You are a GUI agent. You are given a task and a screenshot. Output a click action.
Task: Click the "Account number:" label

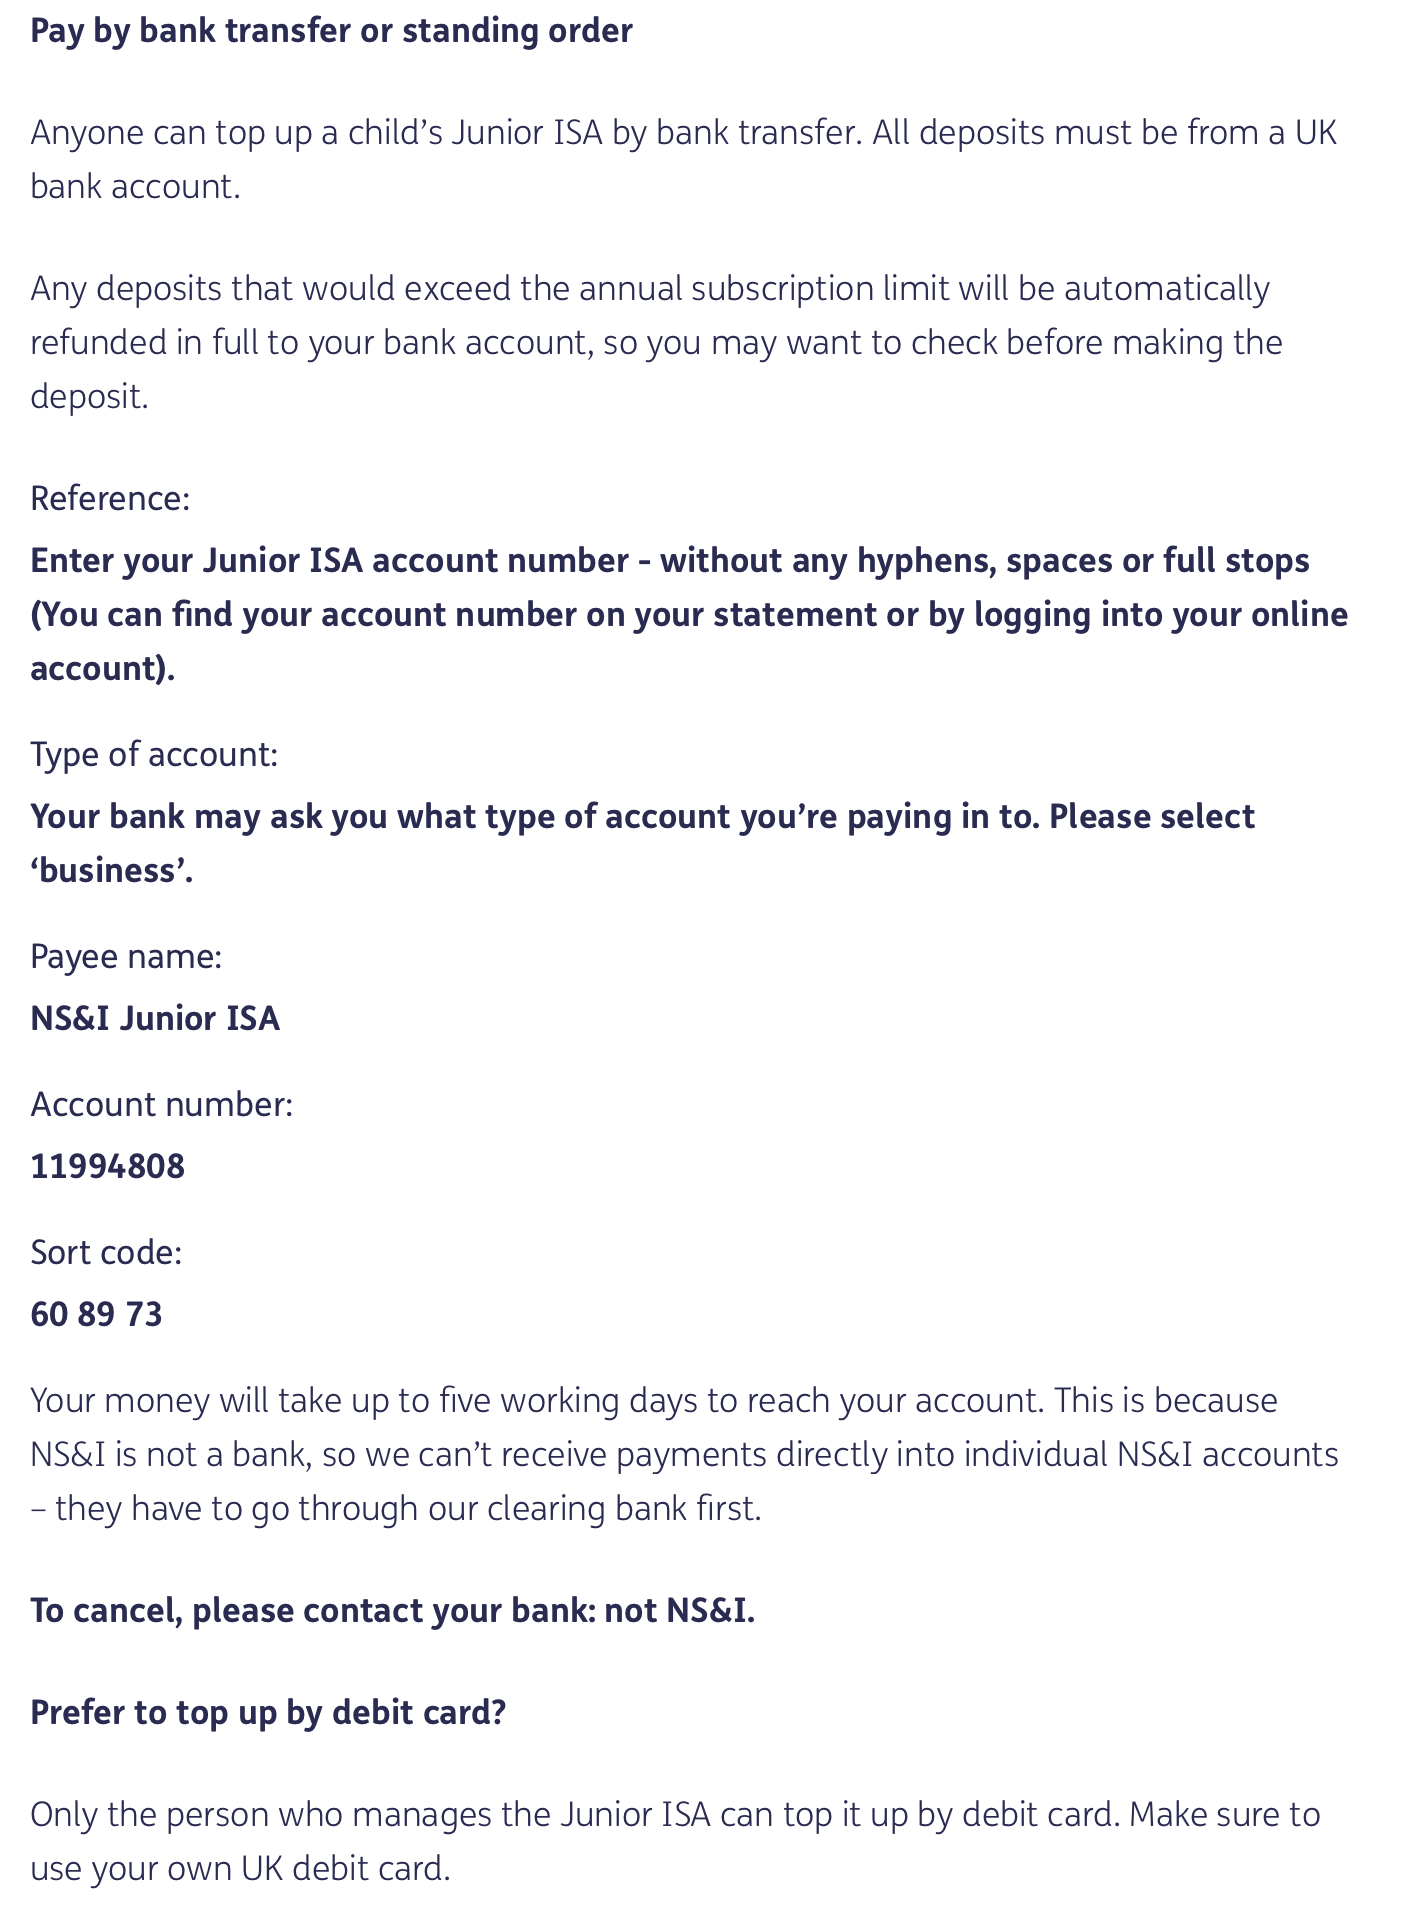point(162,1104)
